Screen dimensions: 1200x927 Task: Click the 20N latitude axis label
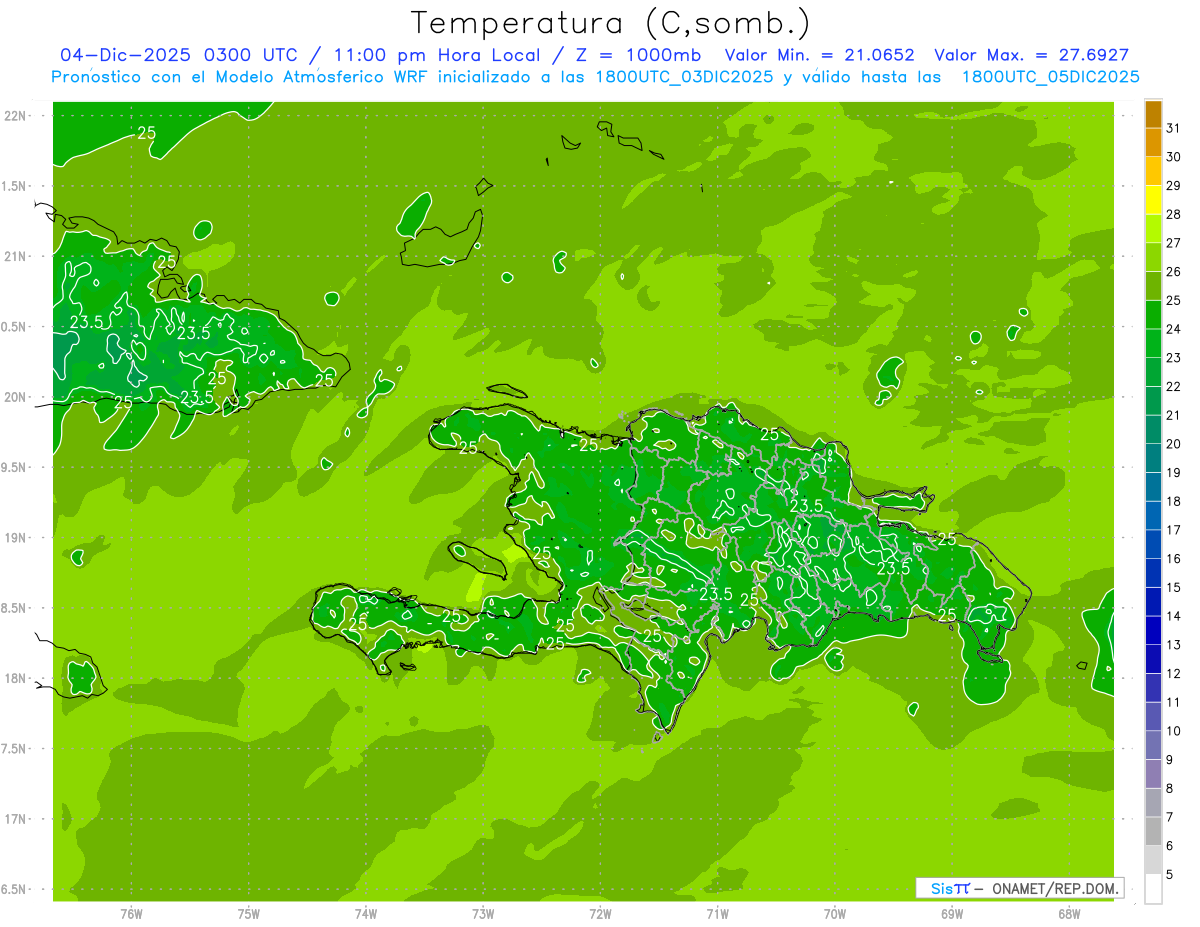click(x=16, y=397)
